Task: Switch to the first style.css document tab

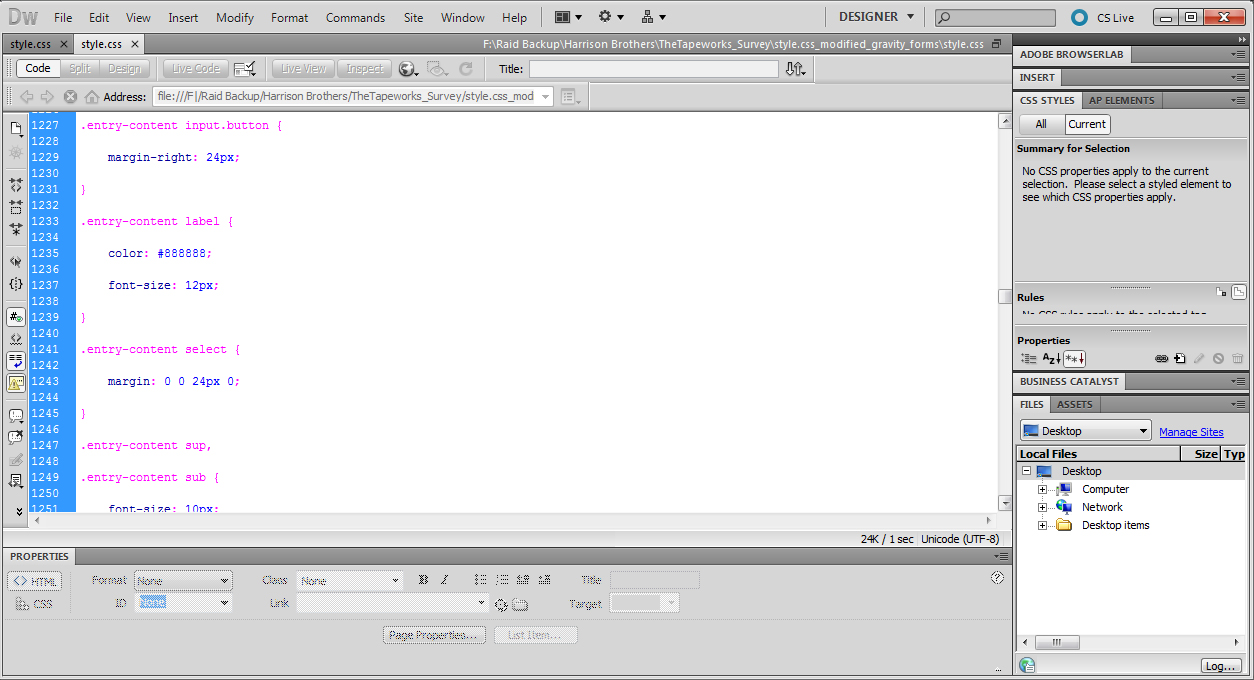Action: click(x=31, y=45)
